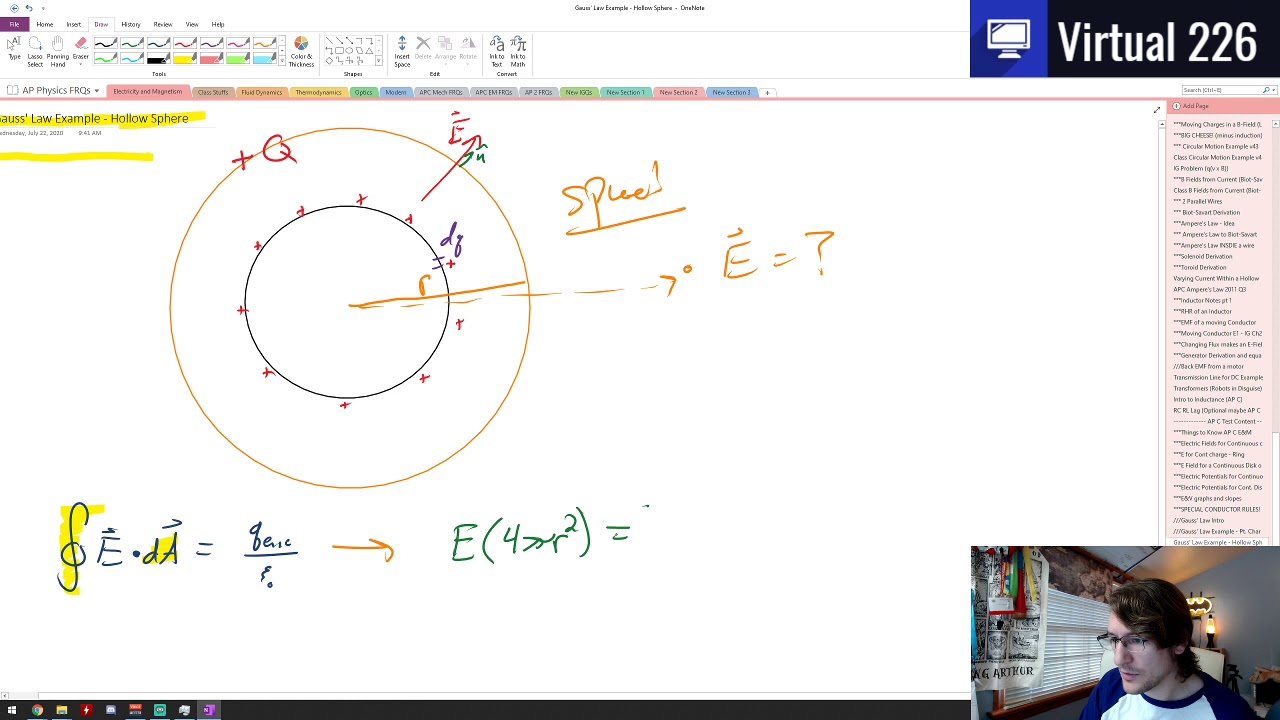Open the Help ribbon tab
This screenshot has width=1280, height=720.
[x=218, y=24]
